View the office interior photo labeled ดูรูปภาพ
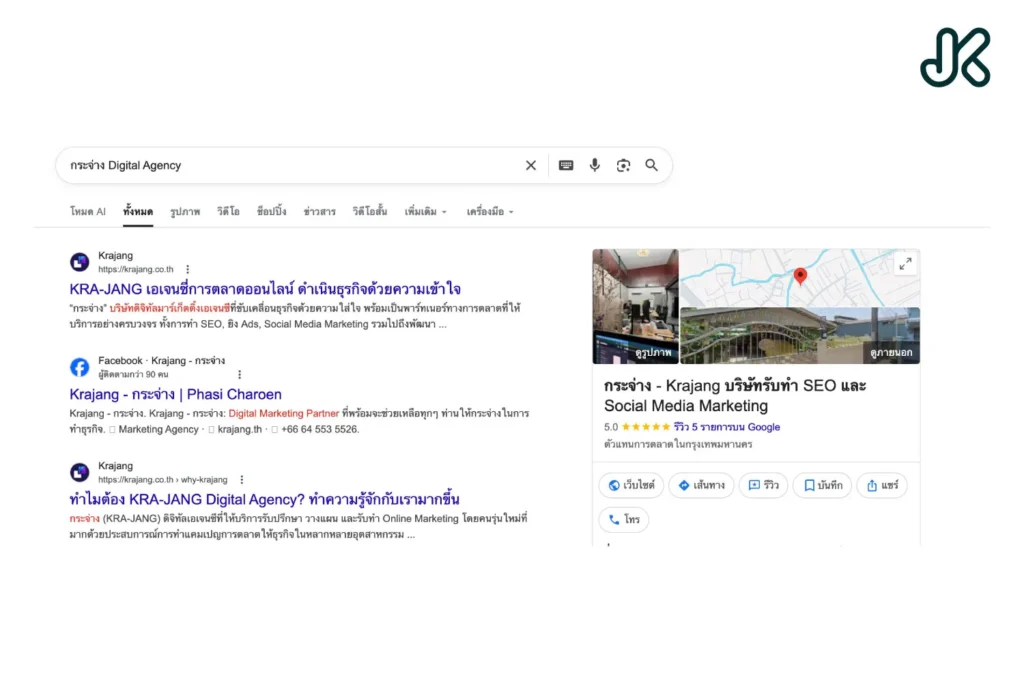Image resolution: width=1024 pixels, height=683 pixels. coord(635,306)
